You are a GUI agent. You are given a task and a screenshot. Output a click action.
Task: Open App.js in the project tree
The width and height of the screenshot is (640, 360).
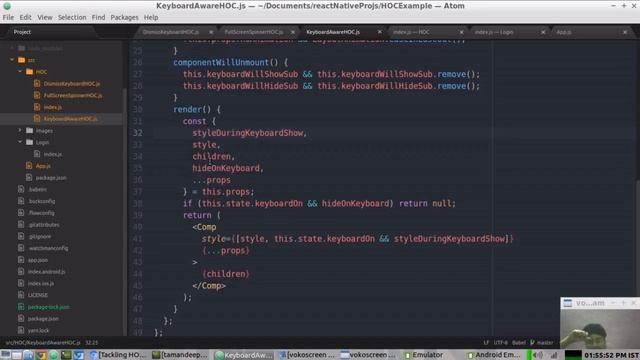[x=43, y=166]
